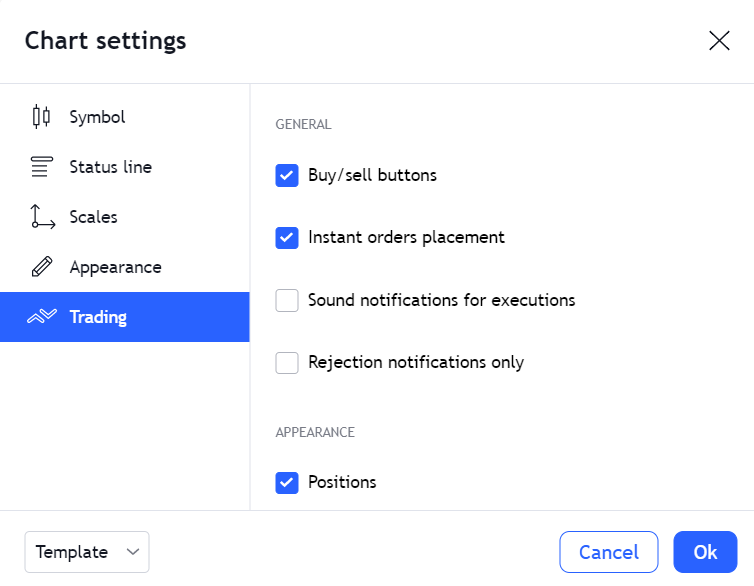This screenshot has height=586, width=754.
Task: Disable Instant orders placement checkbox
Action: pos(287,237)
